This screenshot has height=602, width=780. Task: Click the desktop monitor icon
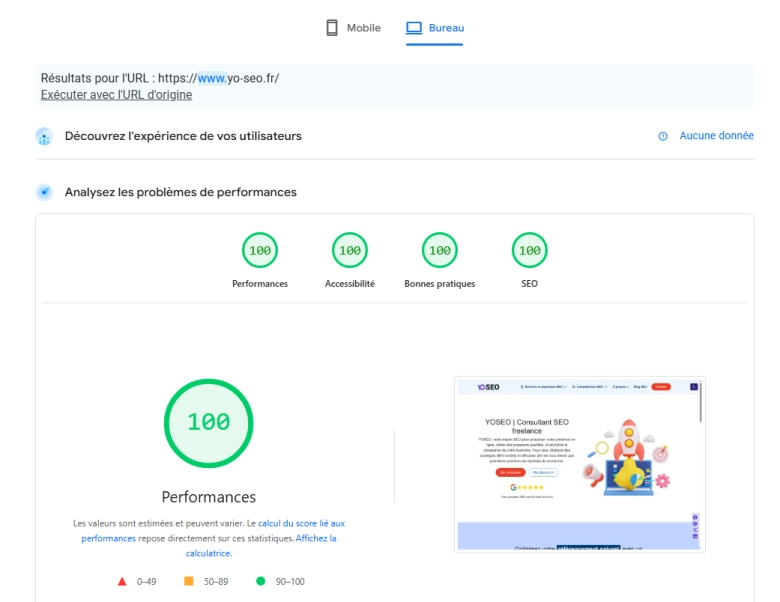click(x=414, y=28)
